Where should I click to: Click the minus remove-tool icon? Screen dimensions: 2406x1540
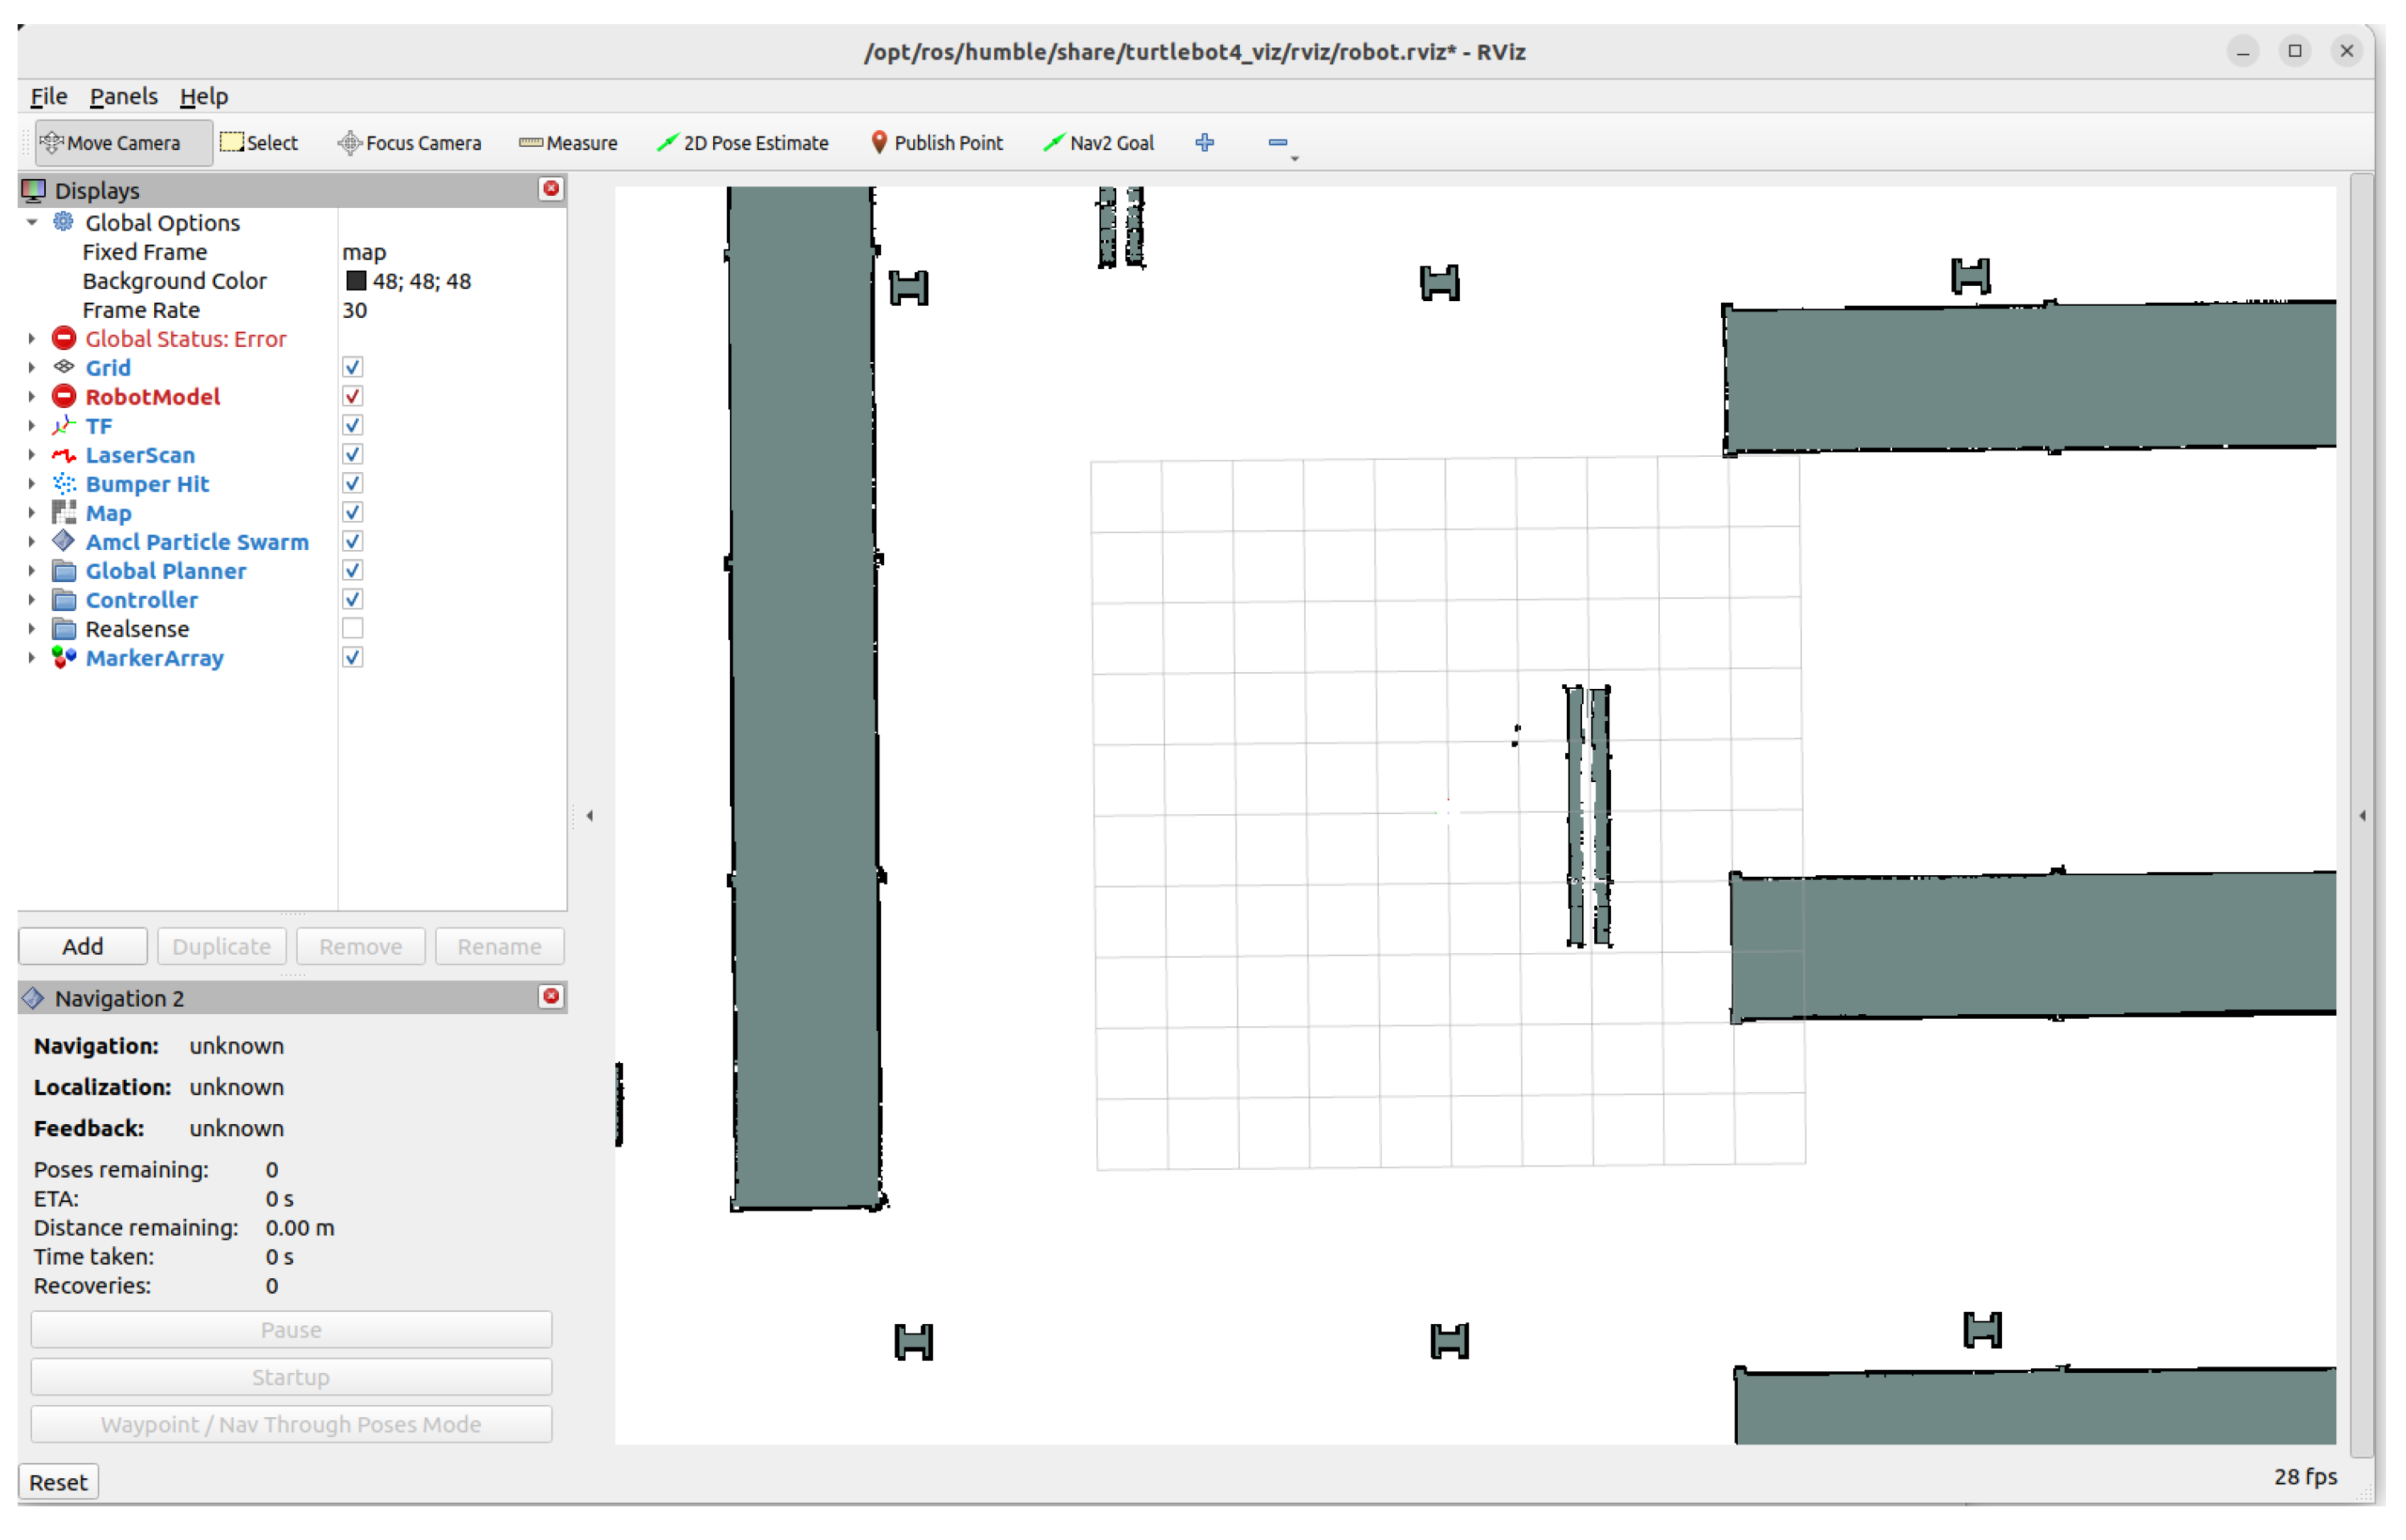(1277, 143)
